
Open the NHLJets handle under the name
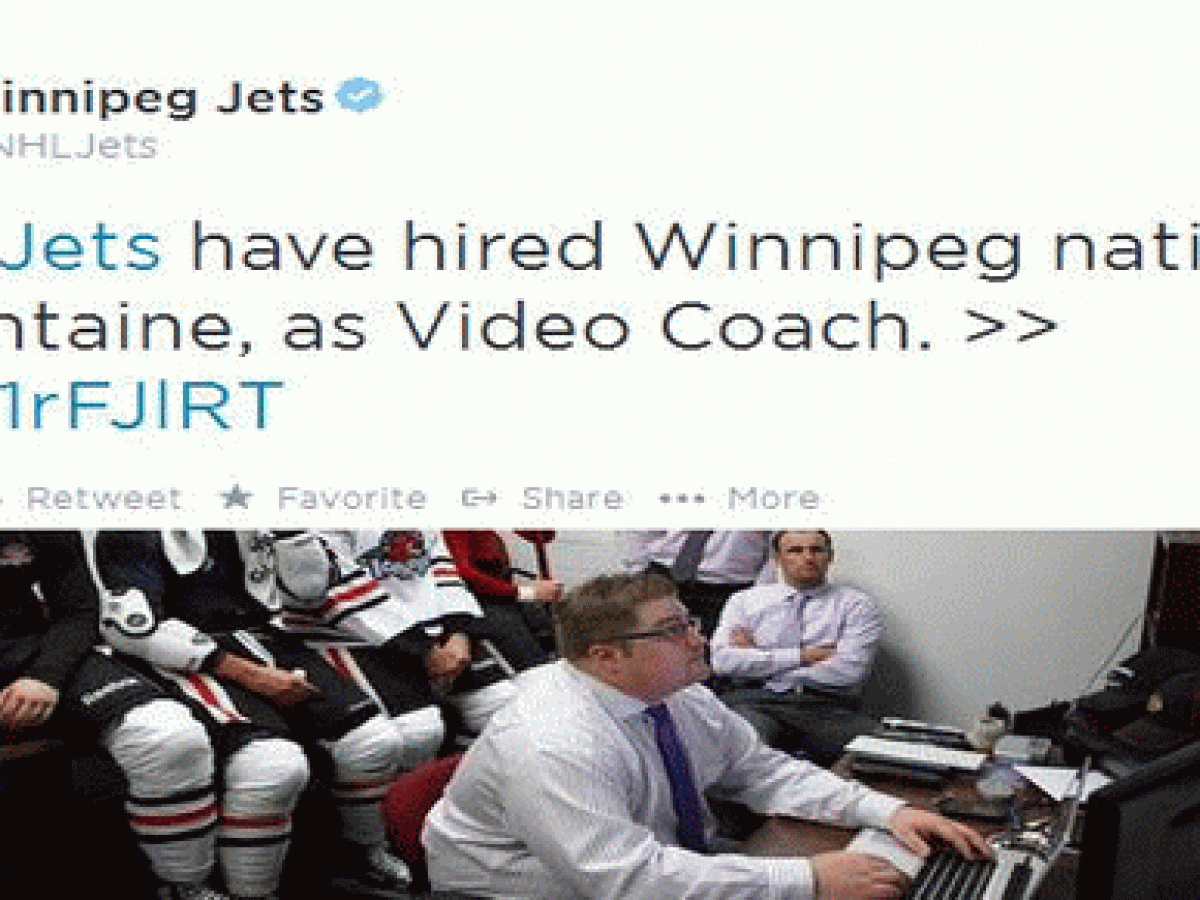(78, 146)
